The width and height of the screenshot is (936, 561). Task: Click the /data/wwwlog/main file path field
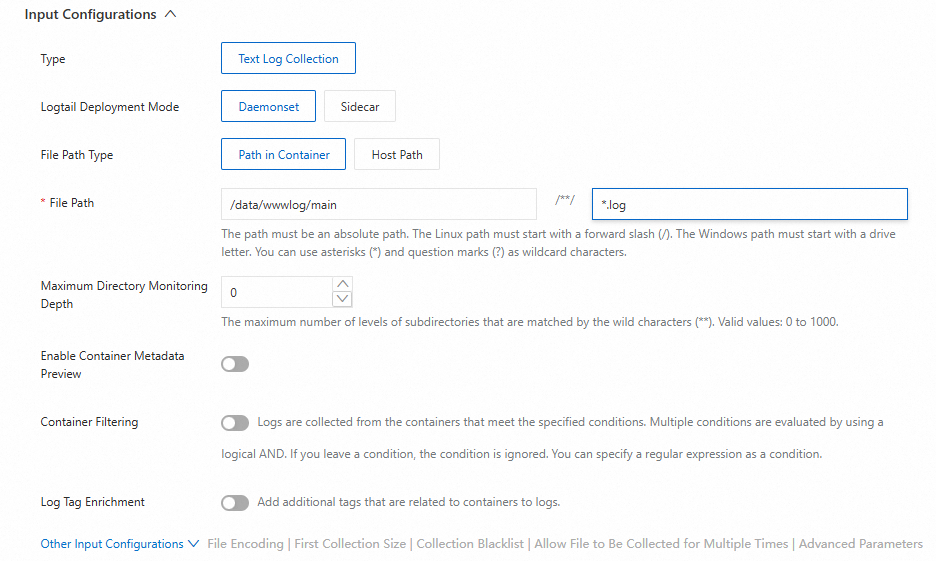(378, 204)
